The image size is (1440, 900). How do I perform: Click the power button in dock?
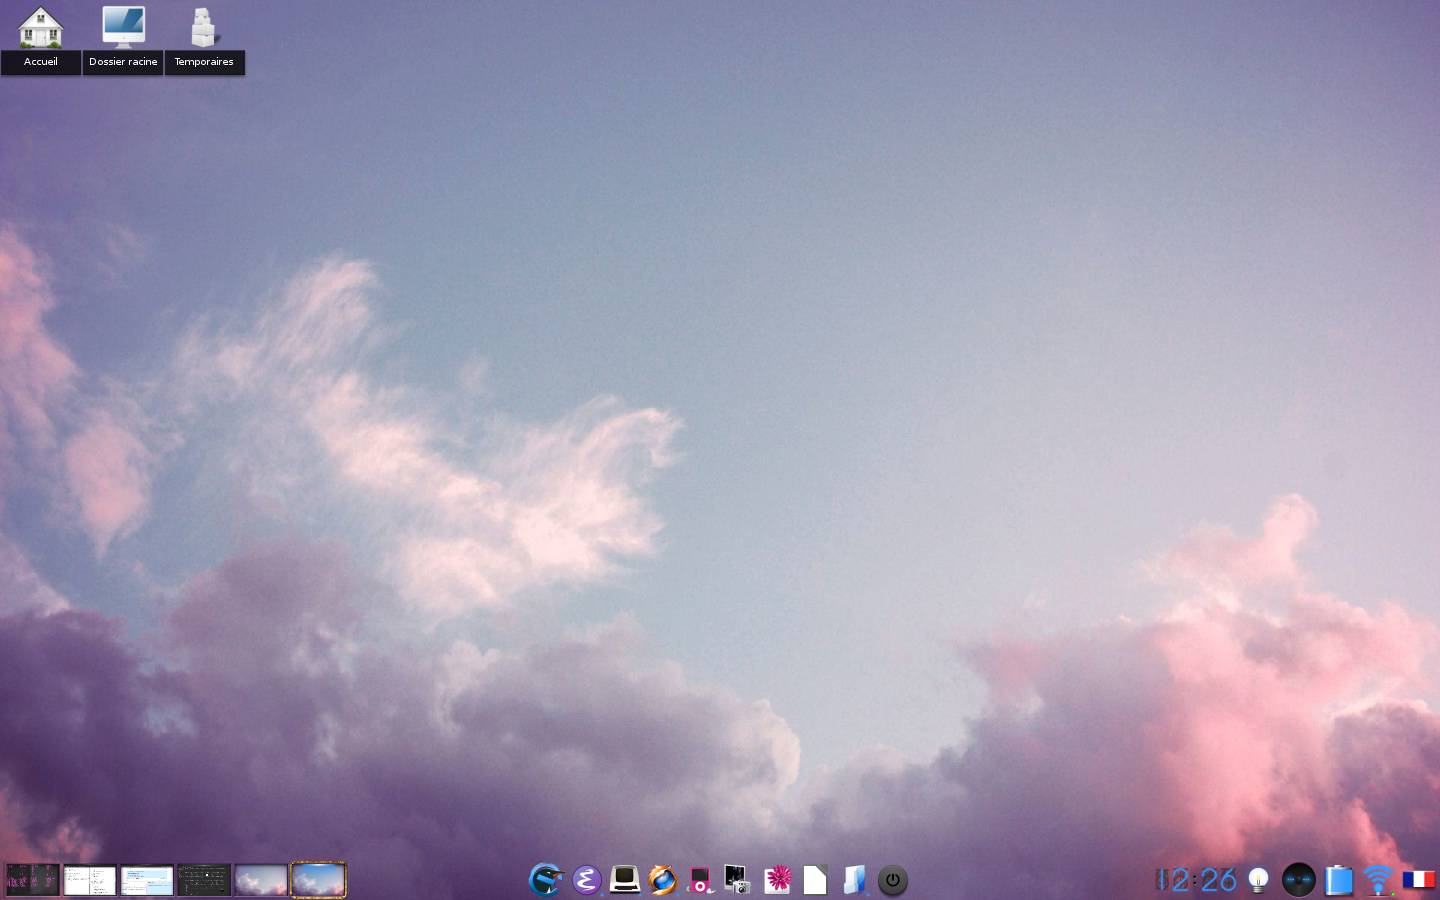893,880
